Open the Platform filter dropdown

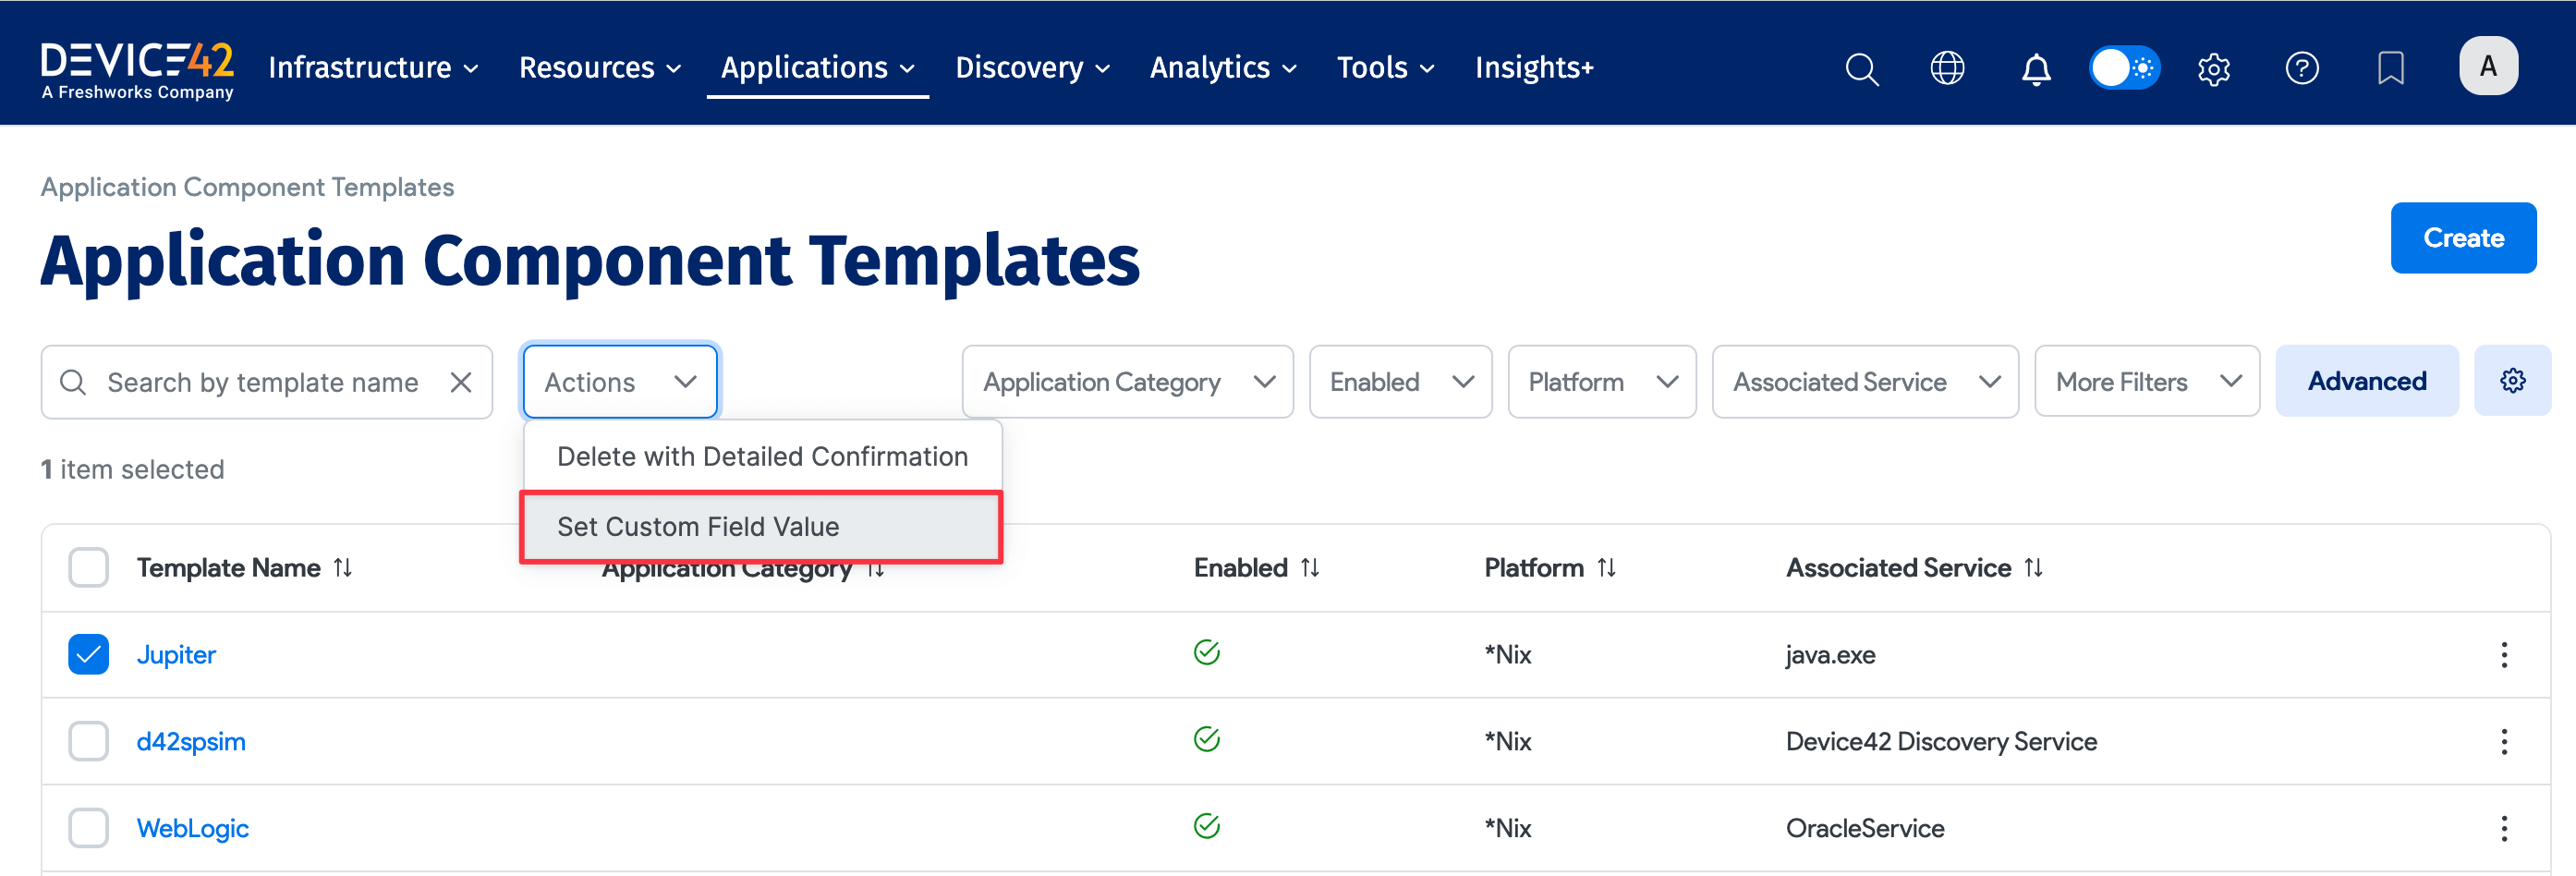[x=1601, y=381]
